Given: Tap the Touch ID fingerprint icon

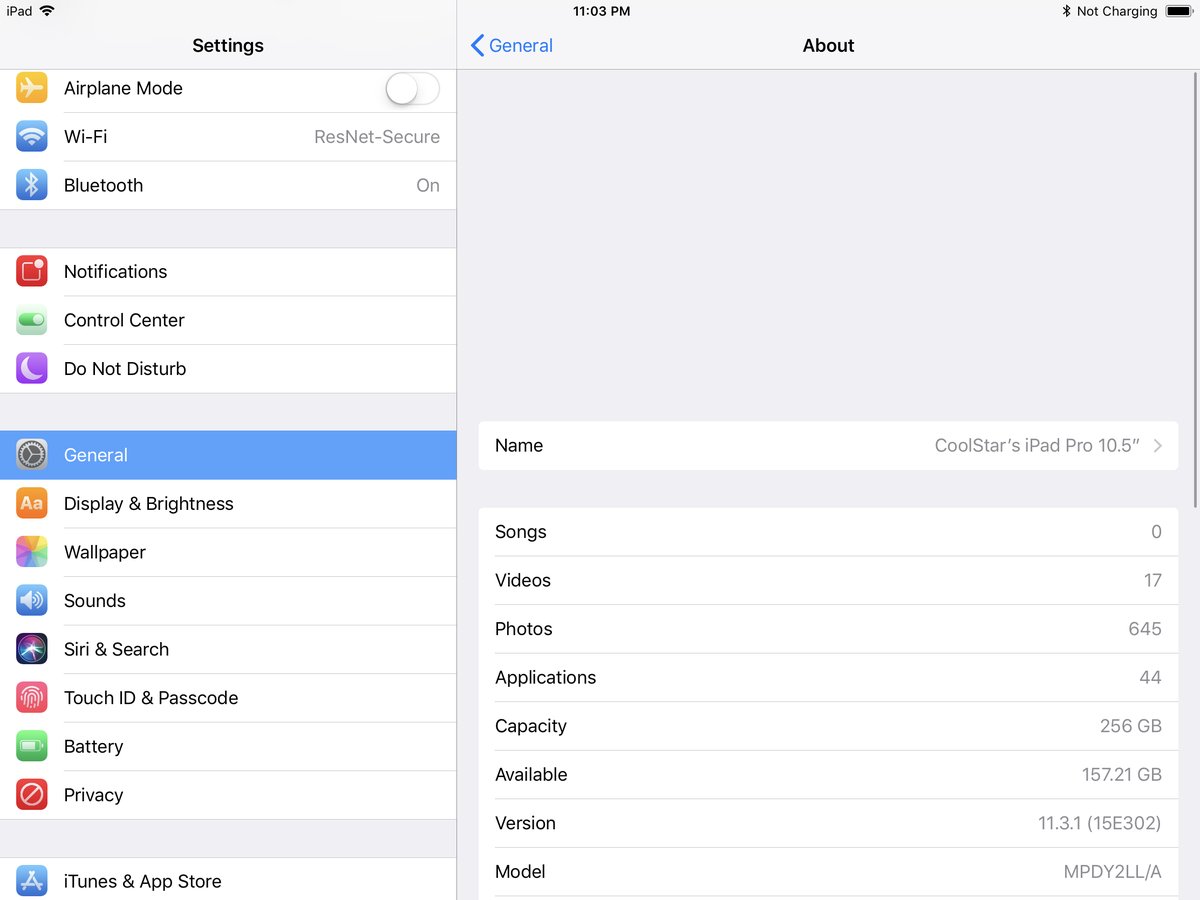Looking at the screenshot, I should (32, 698).
